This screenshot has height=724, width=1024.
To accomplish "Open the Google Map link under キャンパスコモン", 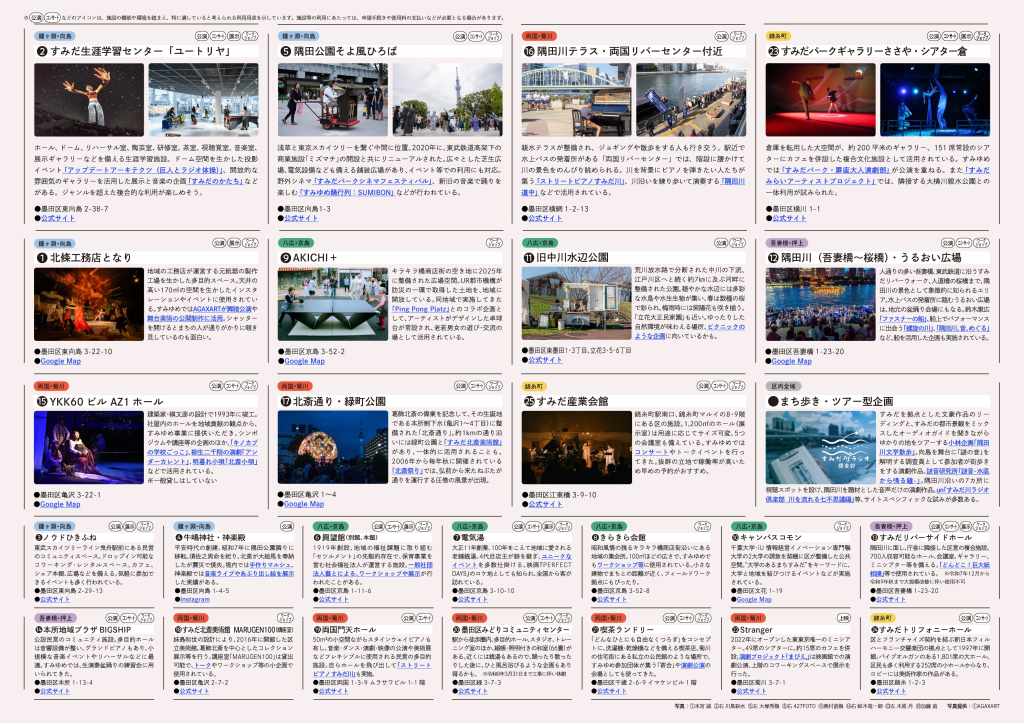I will pos(752,599).
